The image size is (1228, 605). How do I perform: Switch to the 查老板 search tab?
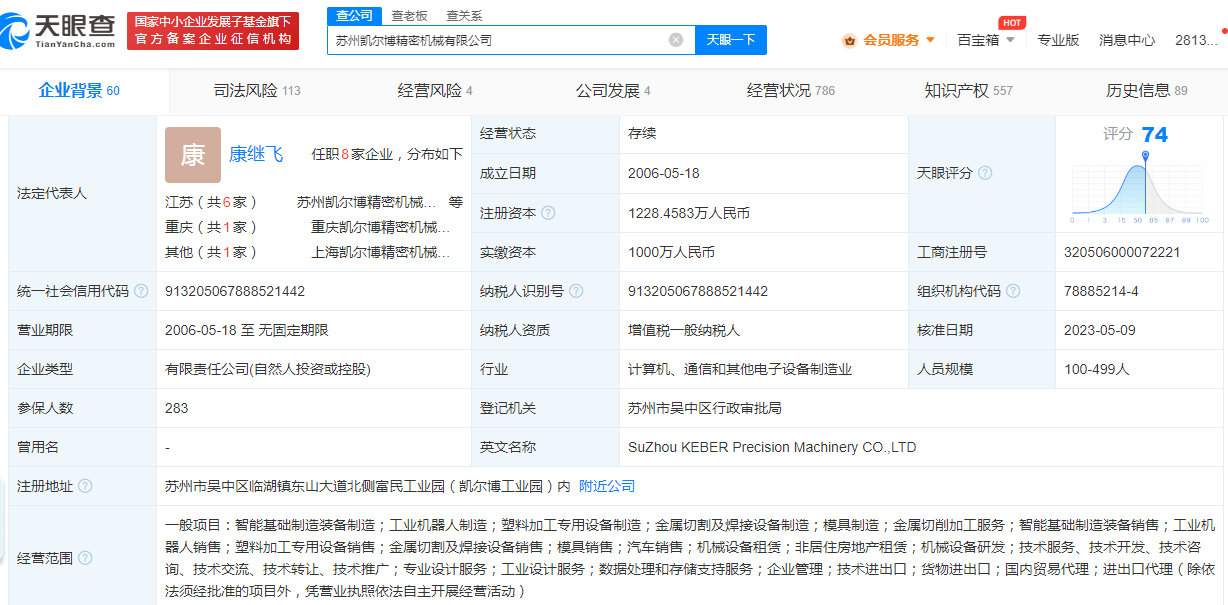(x=410, y=15)
